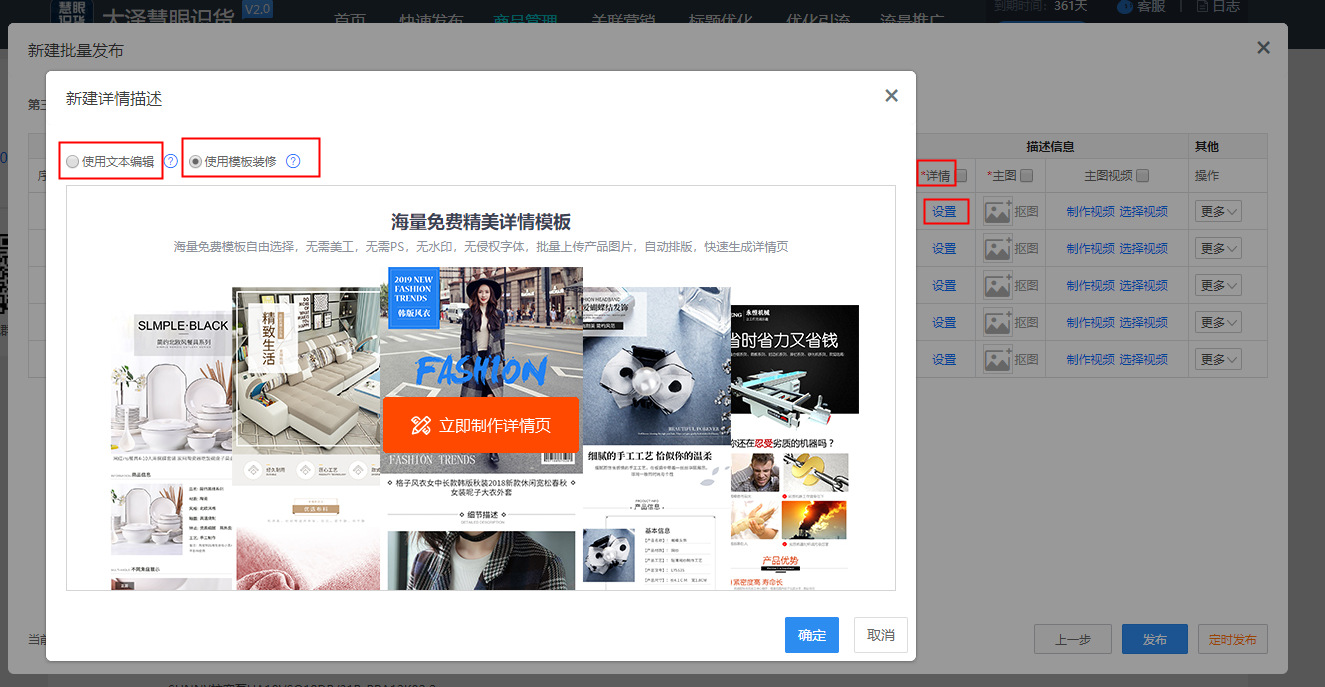Click 制作视频 in the fourth row
Screen dimensions: 1325x687
[x=1090, y=323]
